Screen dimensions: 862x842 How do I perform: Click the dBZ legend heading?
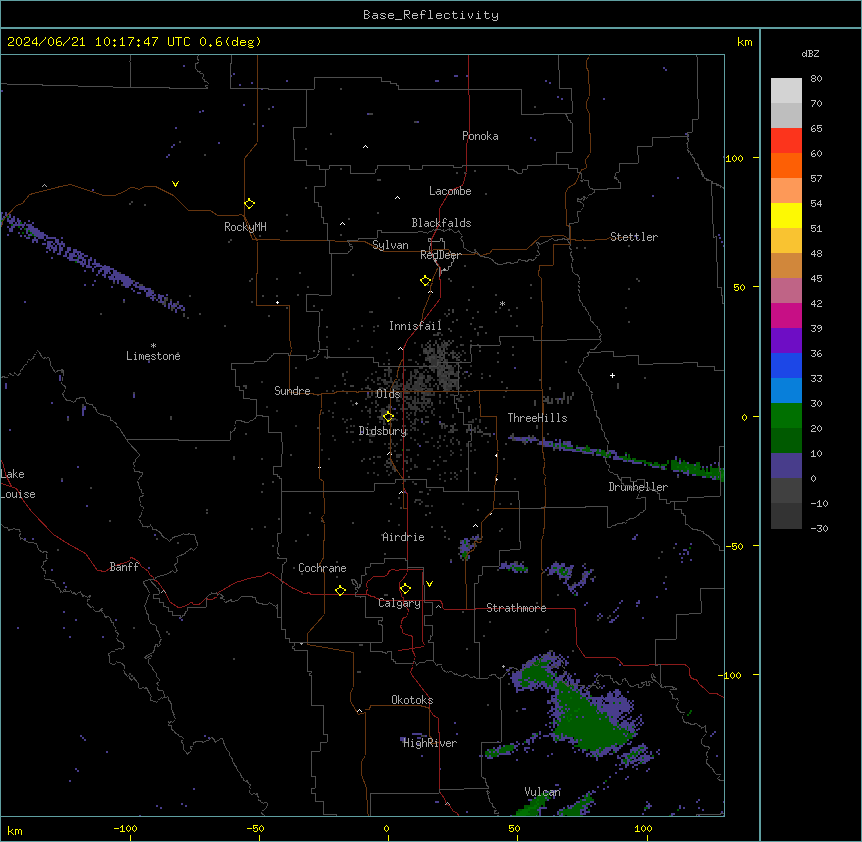pyautogui.click(x=810, y=53)
